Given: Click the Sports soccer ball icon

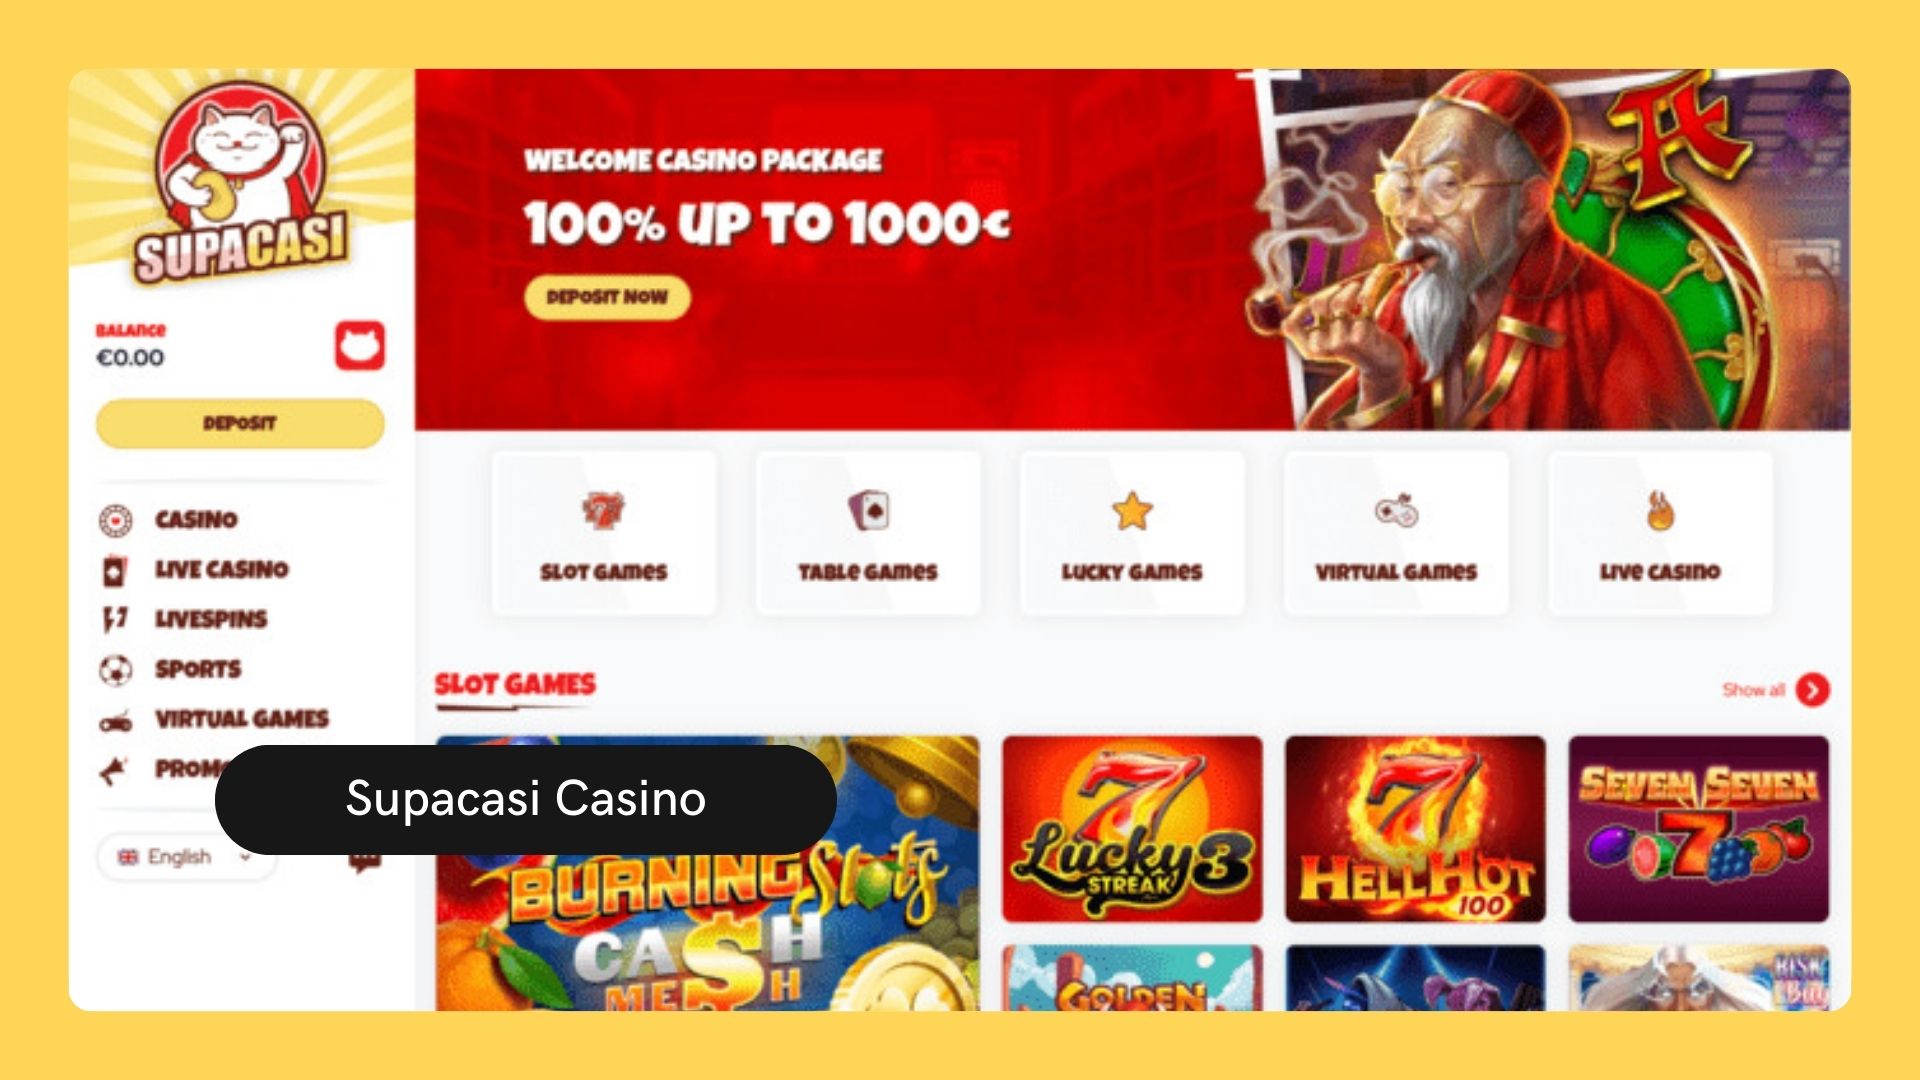Looking at the screenshot, I should click(x=115, y=669).
